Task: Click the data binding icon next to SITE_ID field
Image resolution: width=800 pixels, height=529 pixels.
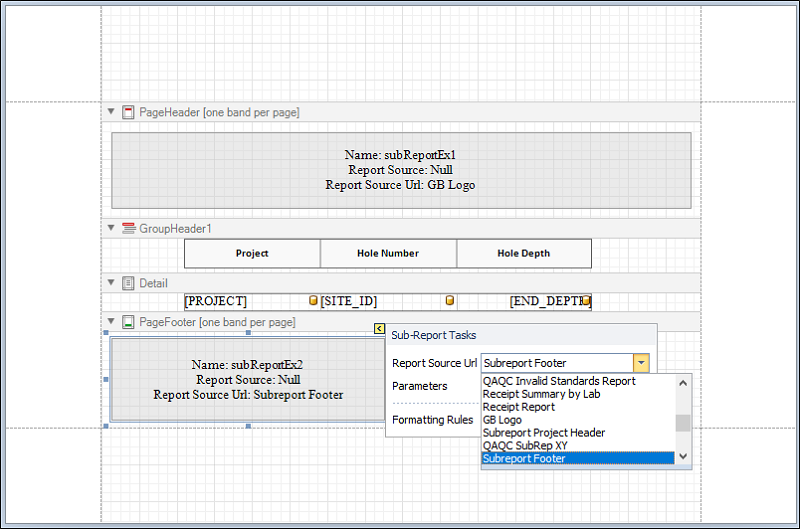Action: tap(449, 301)
